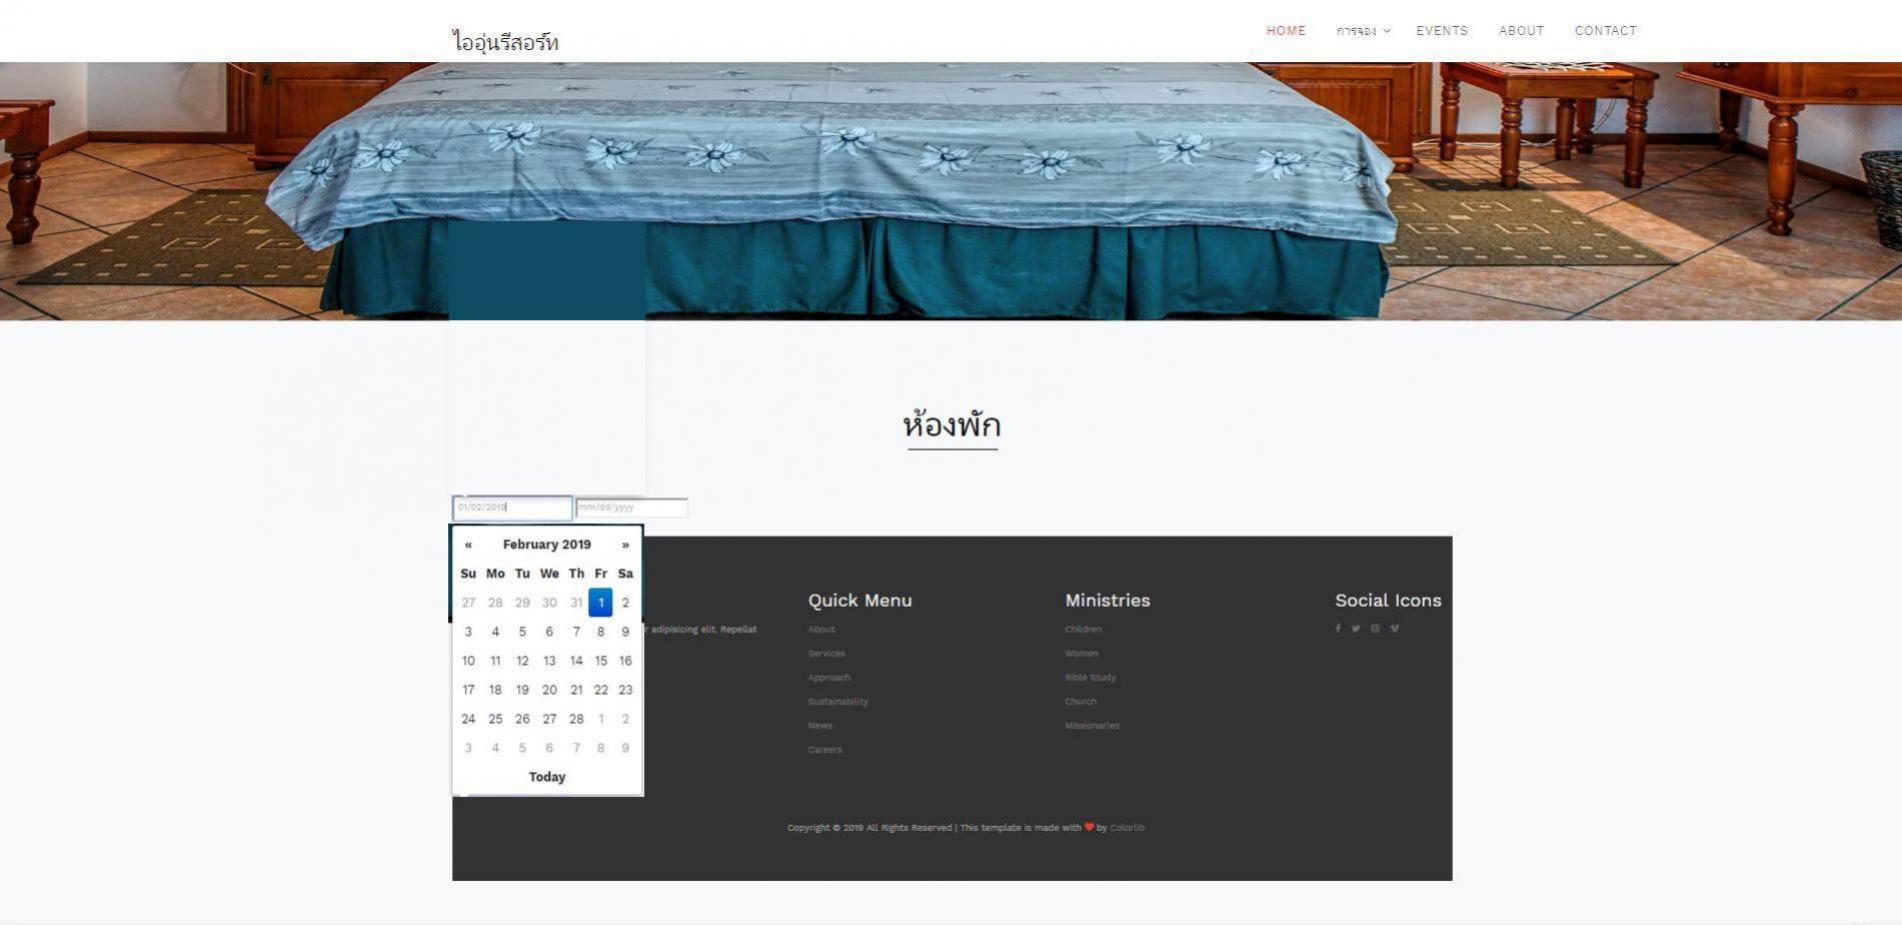Open Bible Study link under Ministries
This screenshot has height=925, width=1902.
pyautogui.click(x=1090, y=678)
